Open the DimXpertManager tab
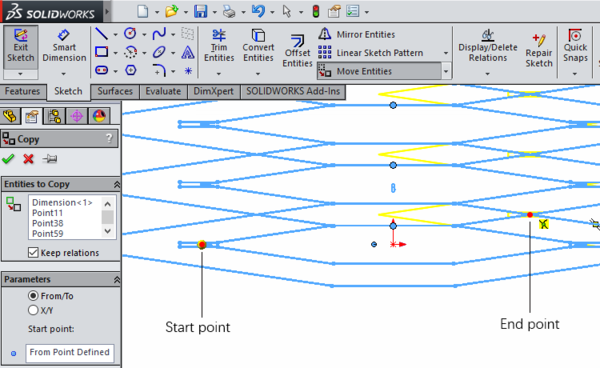 (x=77, y=116)
